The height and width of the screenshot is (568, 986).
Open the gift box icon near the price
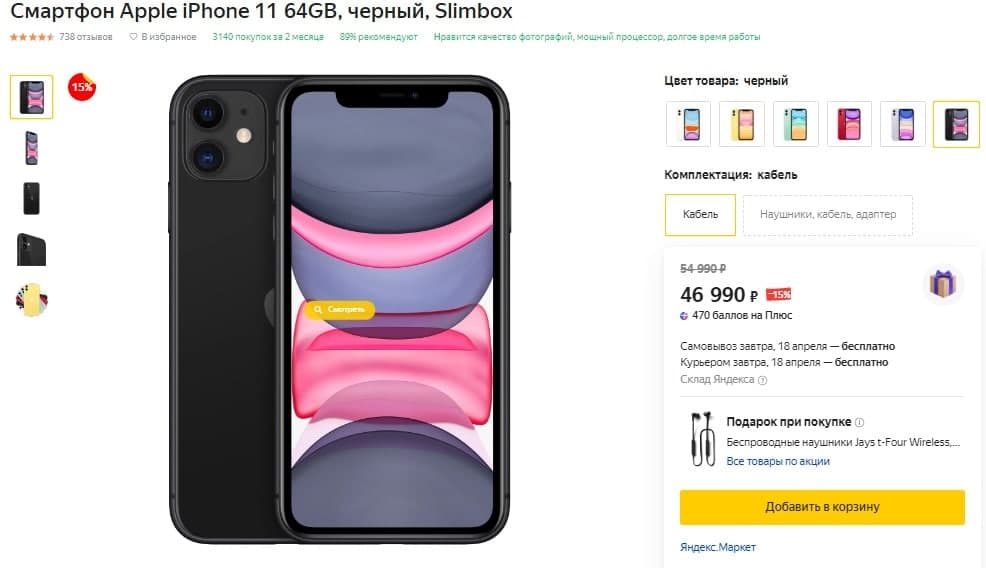coord(943,284)
